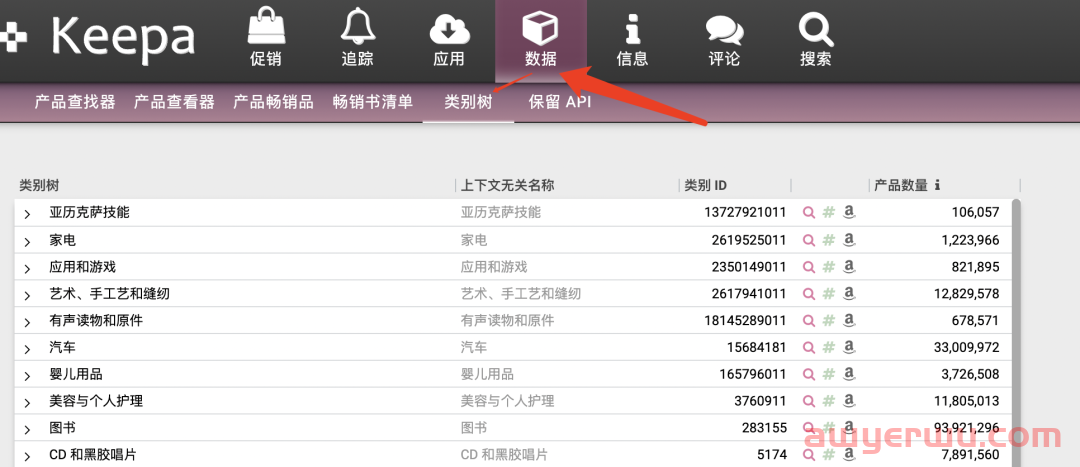
Task: Click category ID 2619525011
Action: [749, 240]
